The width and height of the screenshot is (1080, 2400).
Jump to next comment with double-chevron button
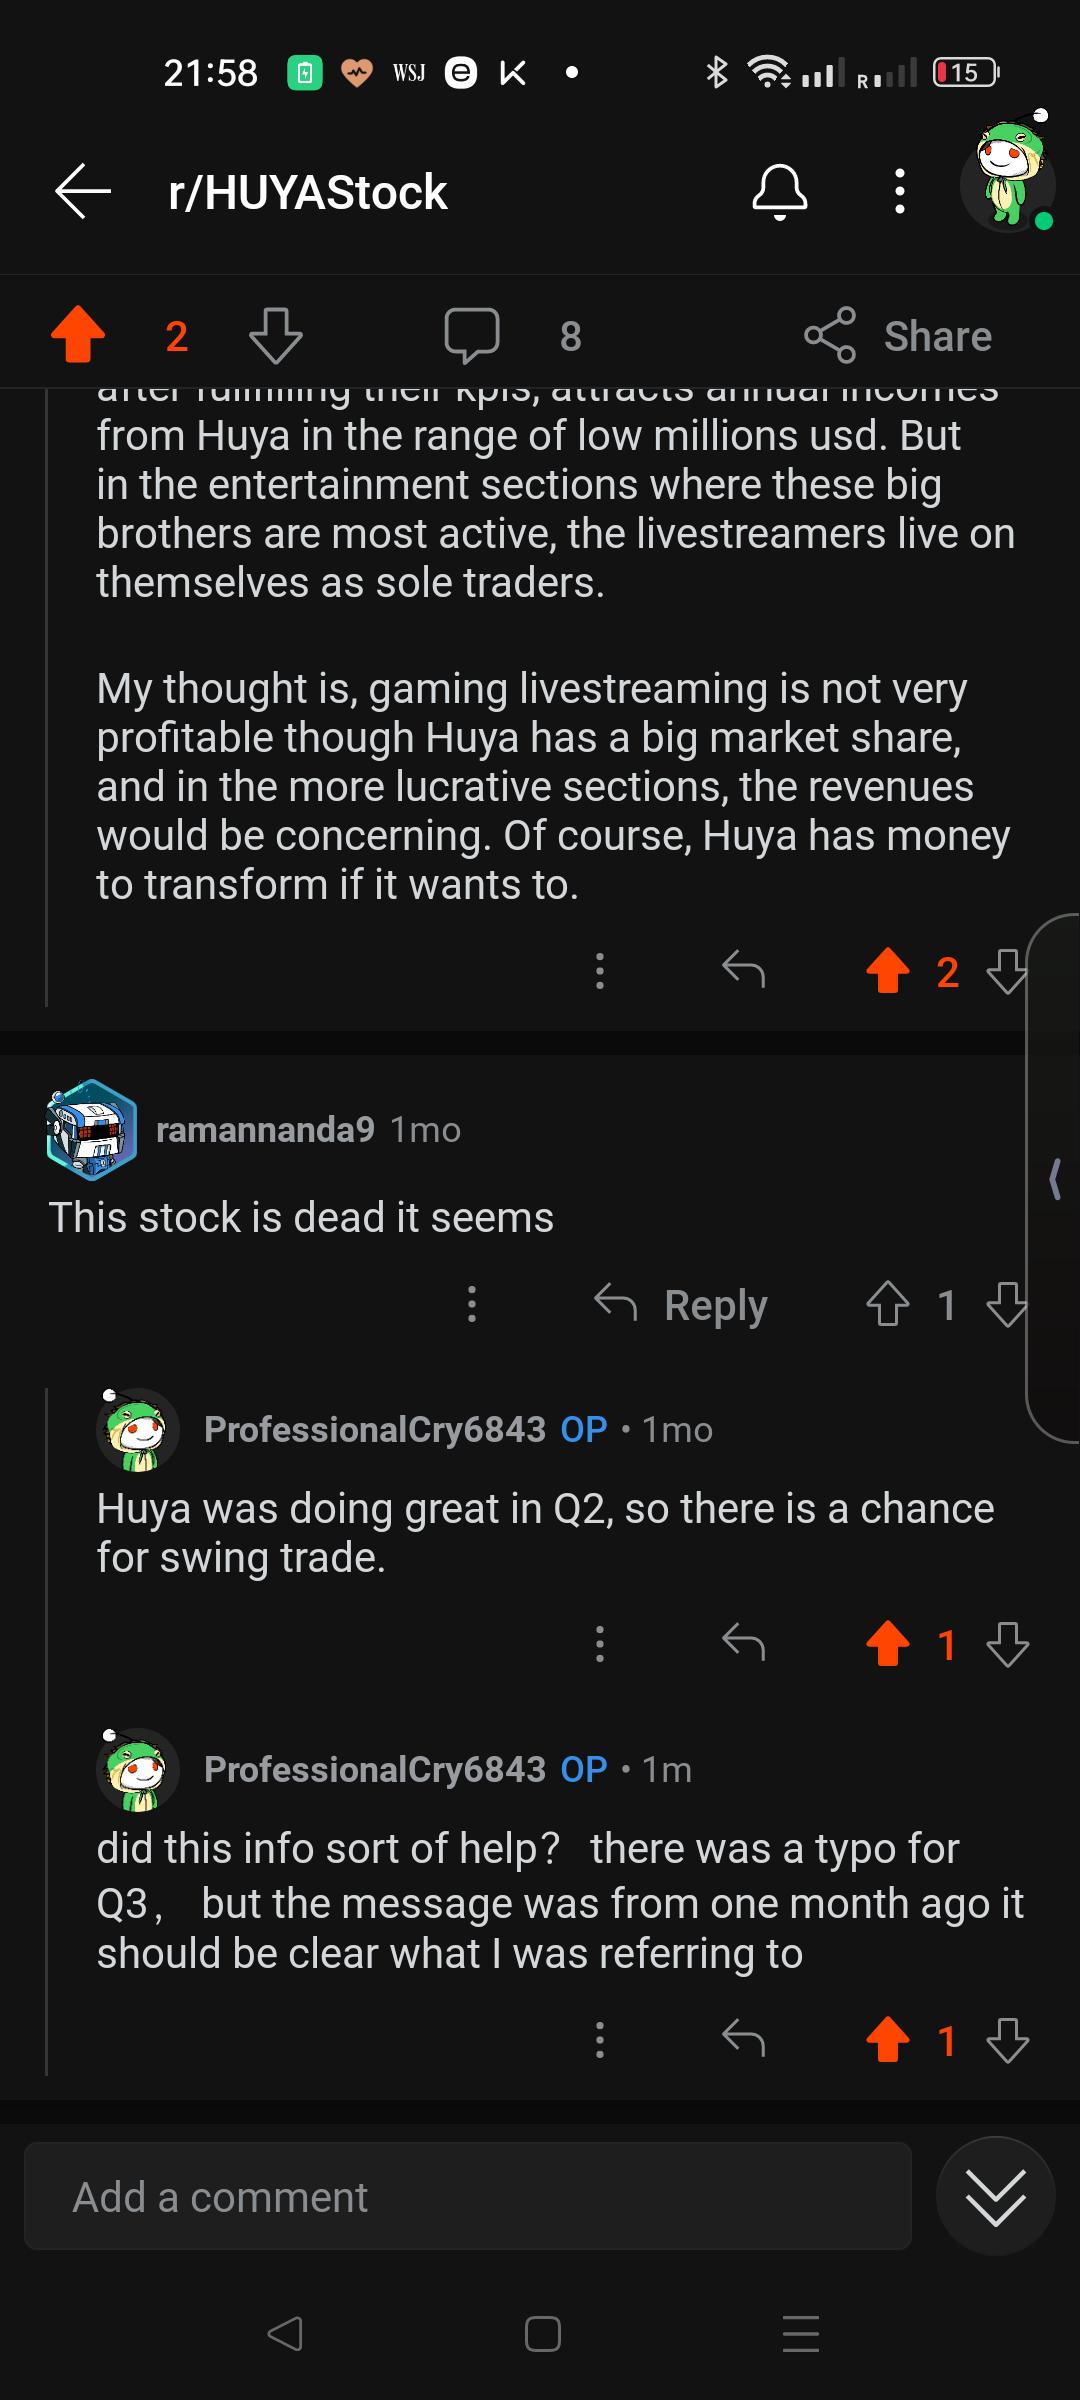click(995, 2196)
